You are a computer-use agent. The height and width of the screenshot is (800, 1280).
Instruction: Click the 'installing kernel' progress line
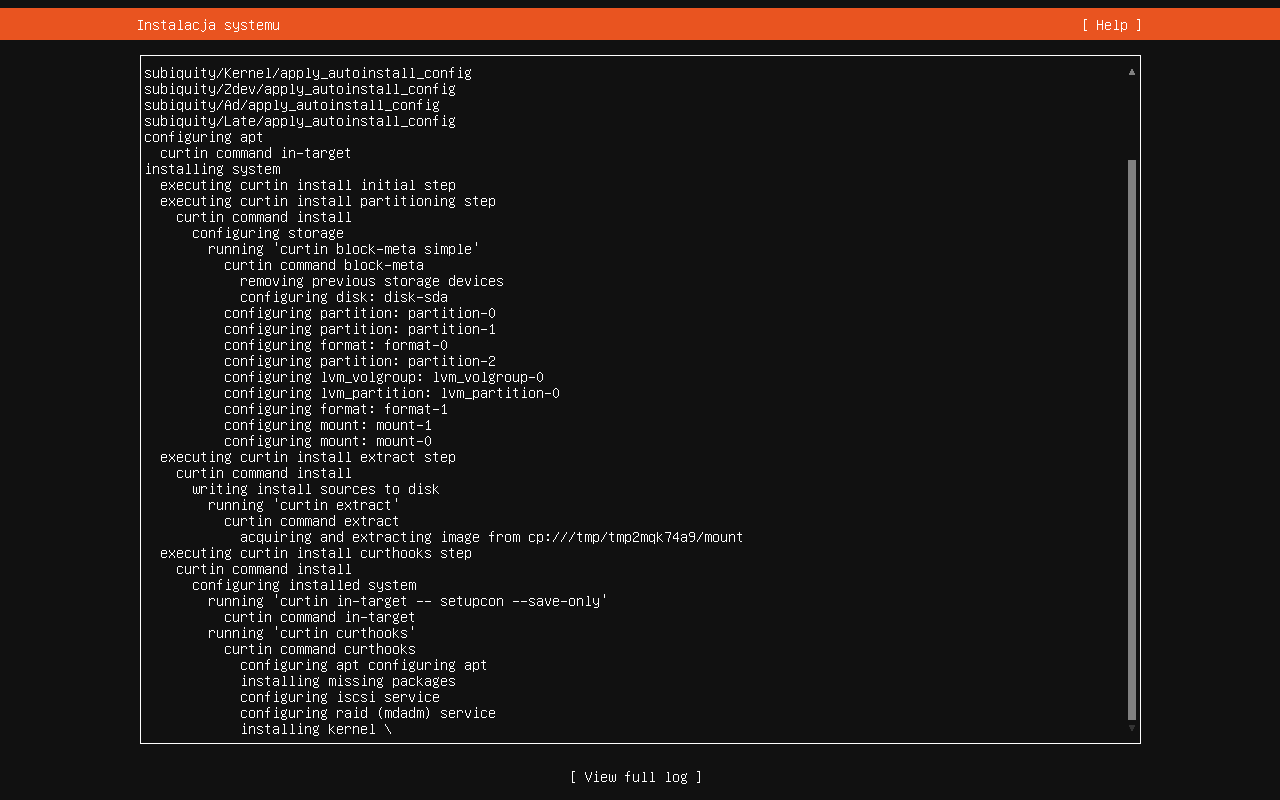click(x=316, y=729)
